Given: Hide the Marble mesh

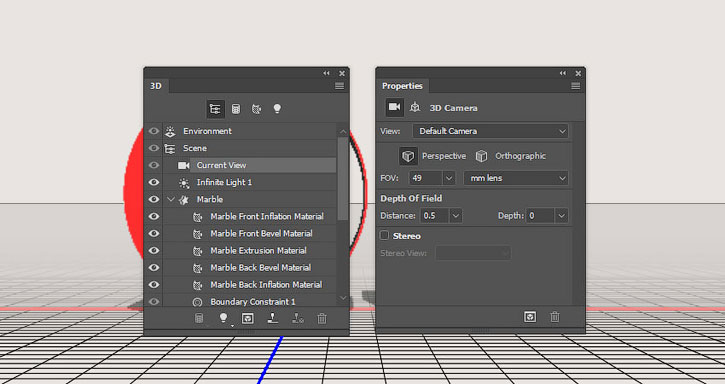Looking at the screenshot, I should [154, 199].
